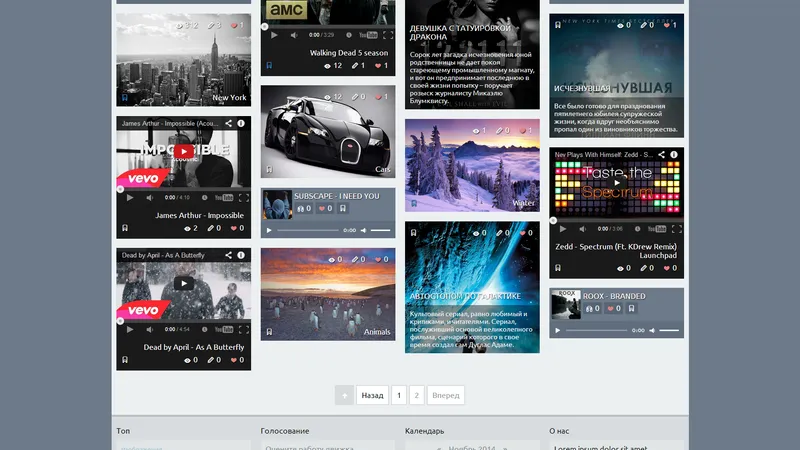Go fullscreen on the James Arthur video
800x450 pixels.
coord(244,197)
